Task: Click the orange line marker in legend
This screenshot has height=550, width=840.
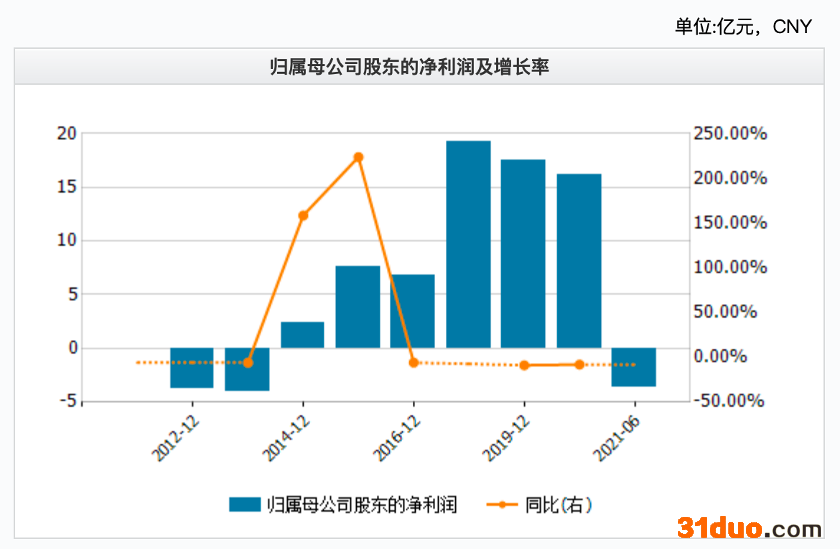Action: (502, 505)
